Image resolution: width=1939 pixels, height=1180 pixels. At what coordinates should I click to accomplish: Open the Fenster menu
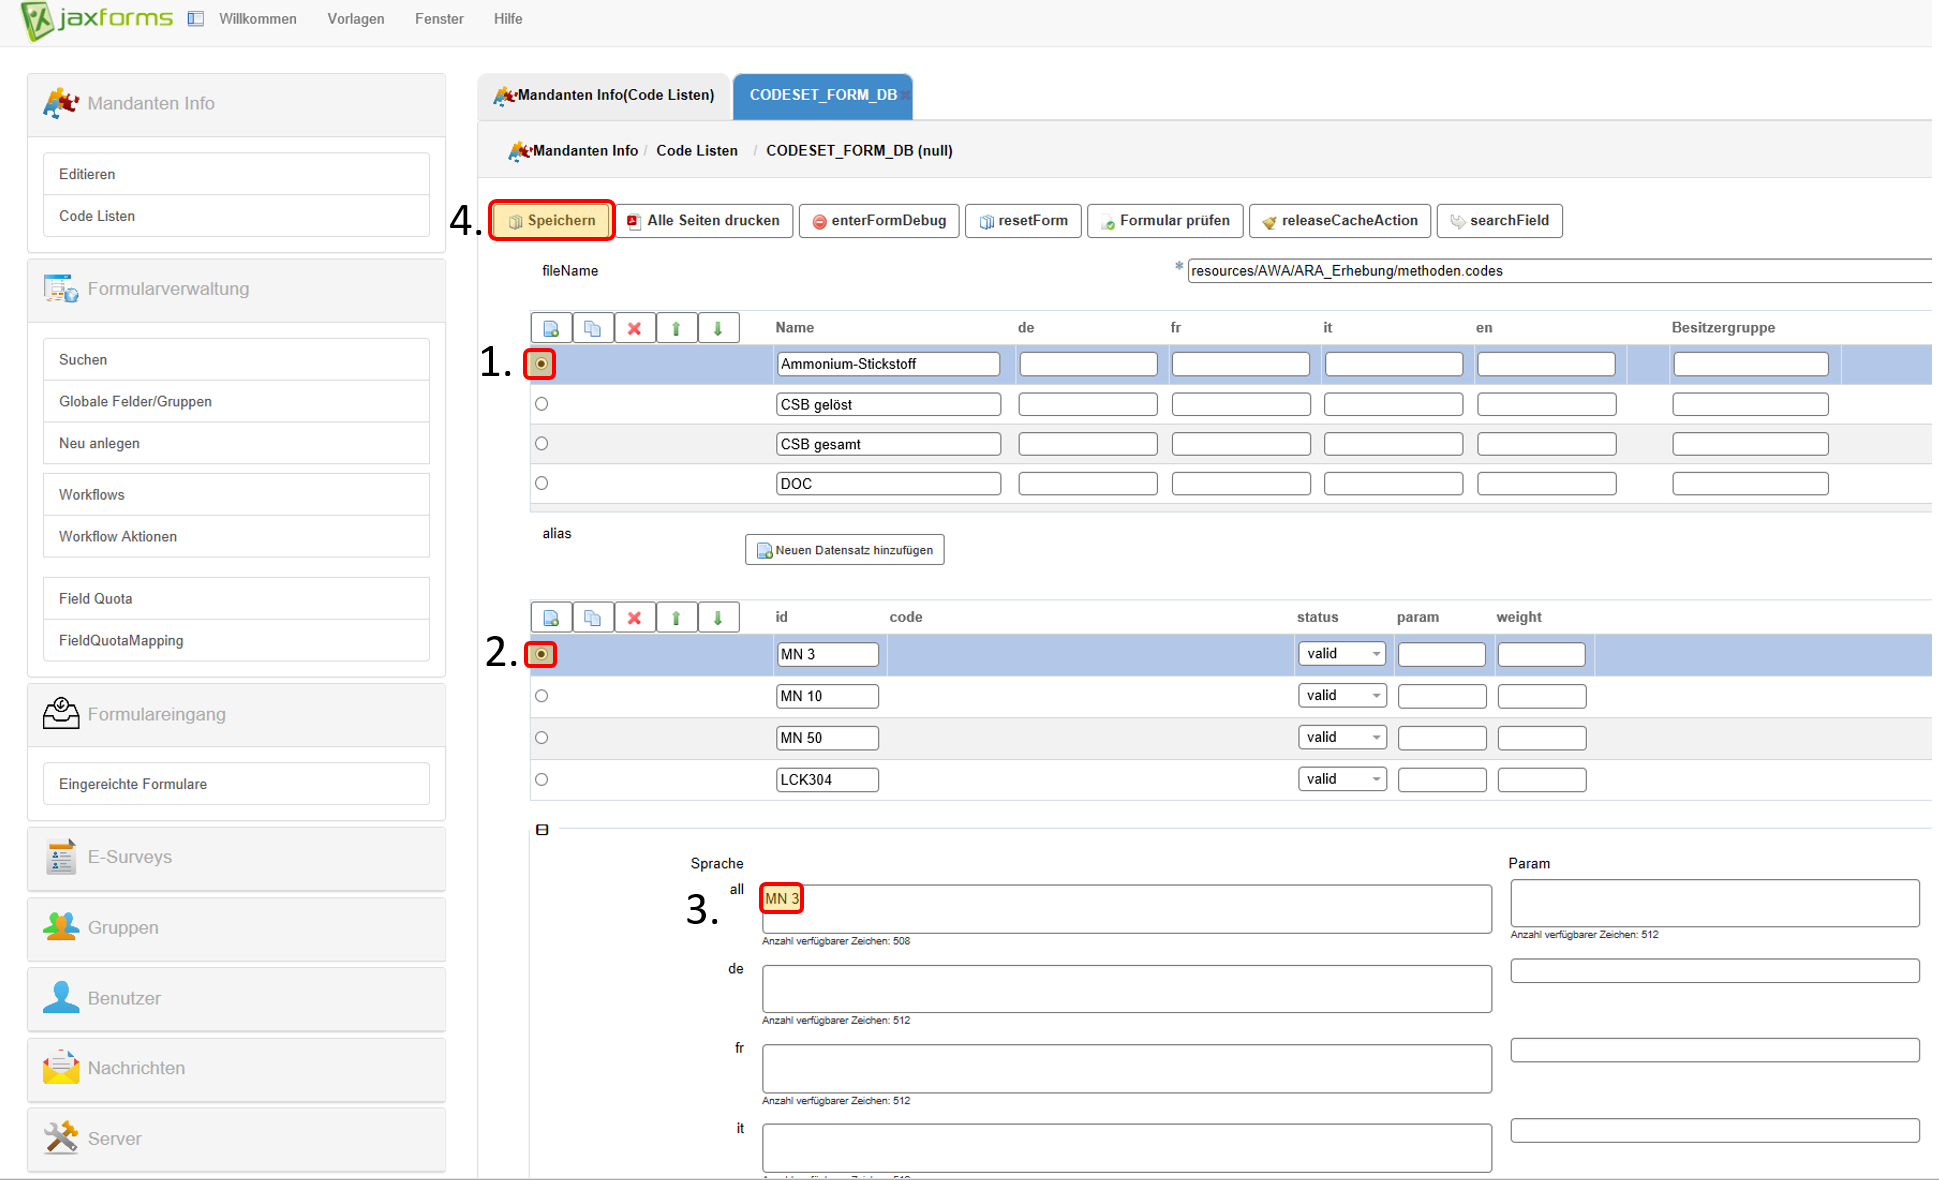click(x=439, y=19)
